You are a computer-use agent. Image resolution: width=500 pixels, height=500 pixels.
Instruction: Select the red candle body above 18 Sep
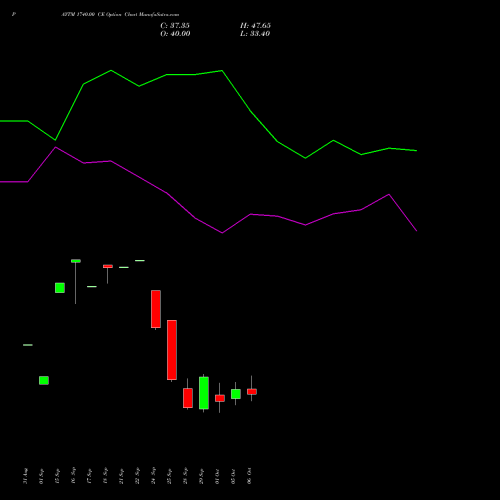point(108,266)
